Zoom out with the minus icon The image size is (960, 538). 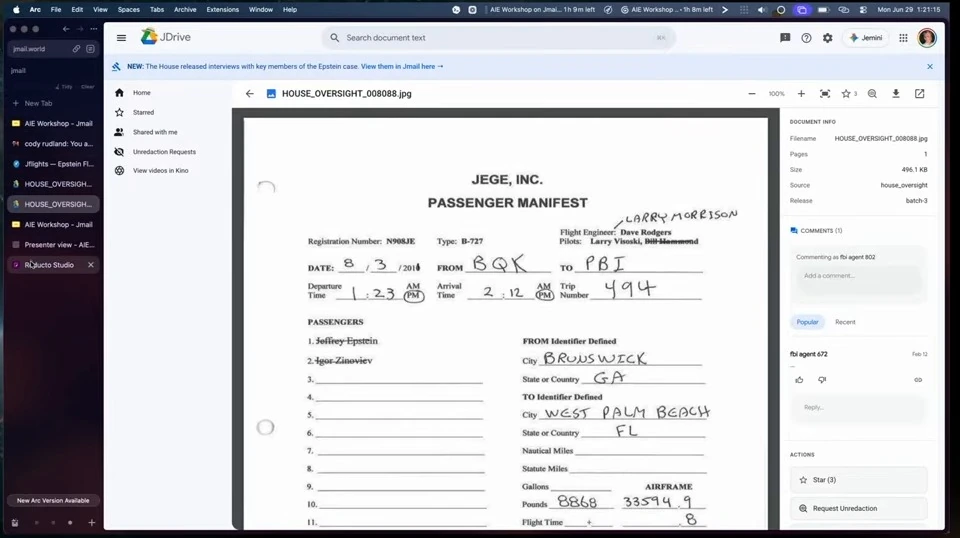pos(752,94)
